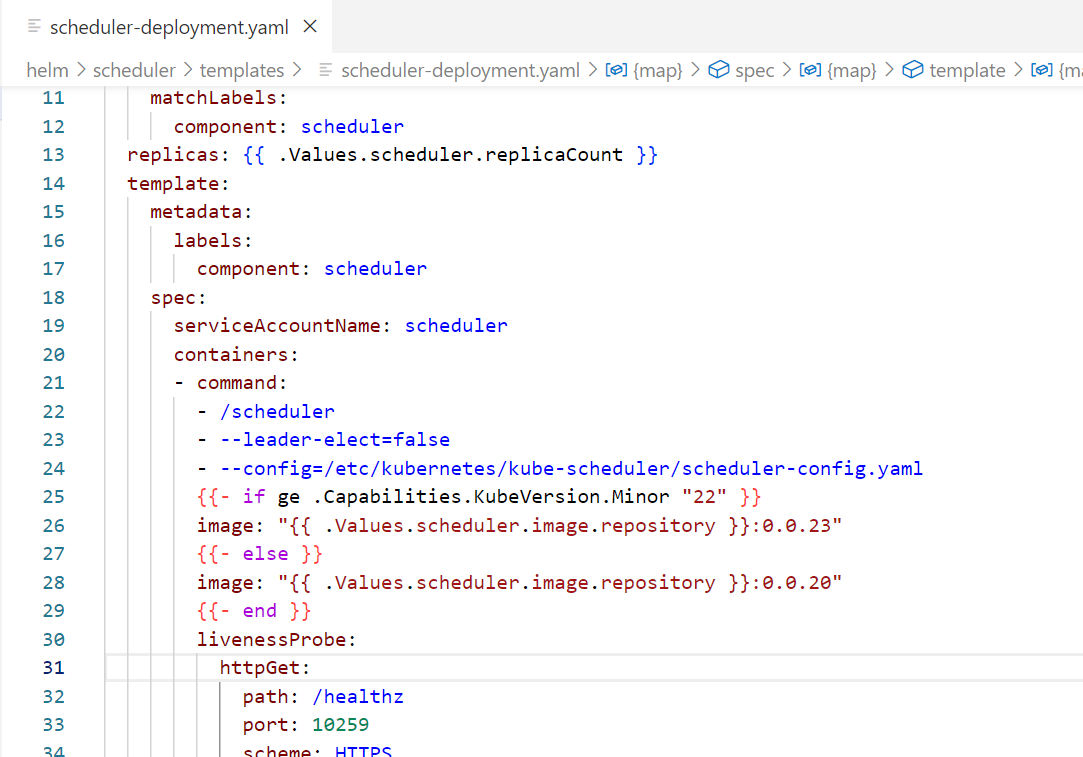This screenshot has width=1083, height=757.
Task: Expand chevron after second {map} breadcrumb
Action: pyautogui.click(x=890, y=70)
